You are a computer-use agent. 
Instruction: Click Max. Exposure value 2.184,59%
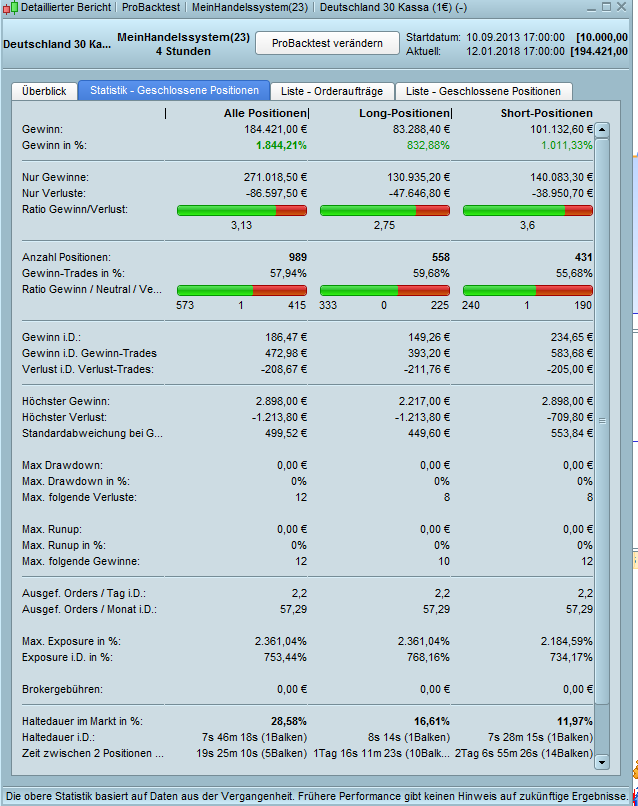pyautogui.click(x=567, y=641)
